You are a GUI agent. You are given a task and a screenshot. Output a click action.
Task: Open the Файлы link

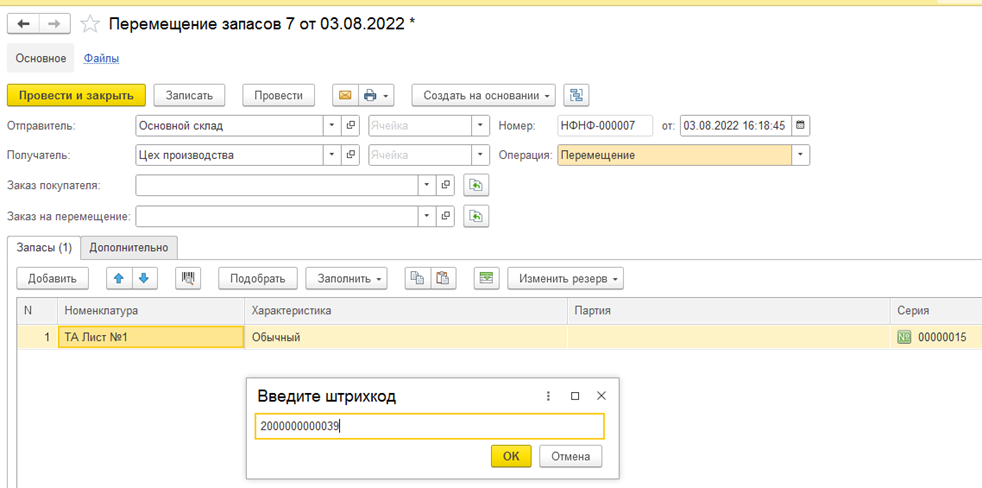(101, 58)
